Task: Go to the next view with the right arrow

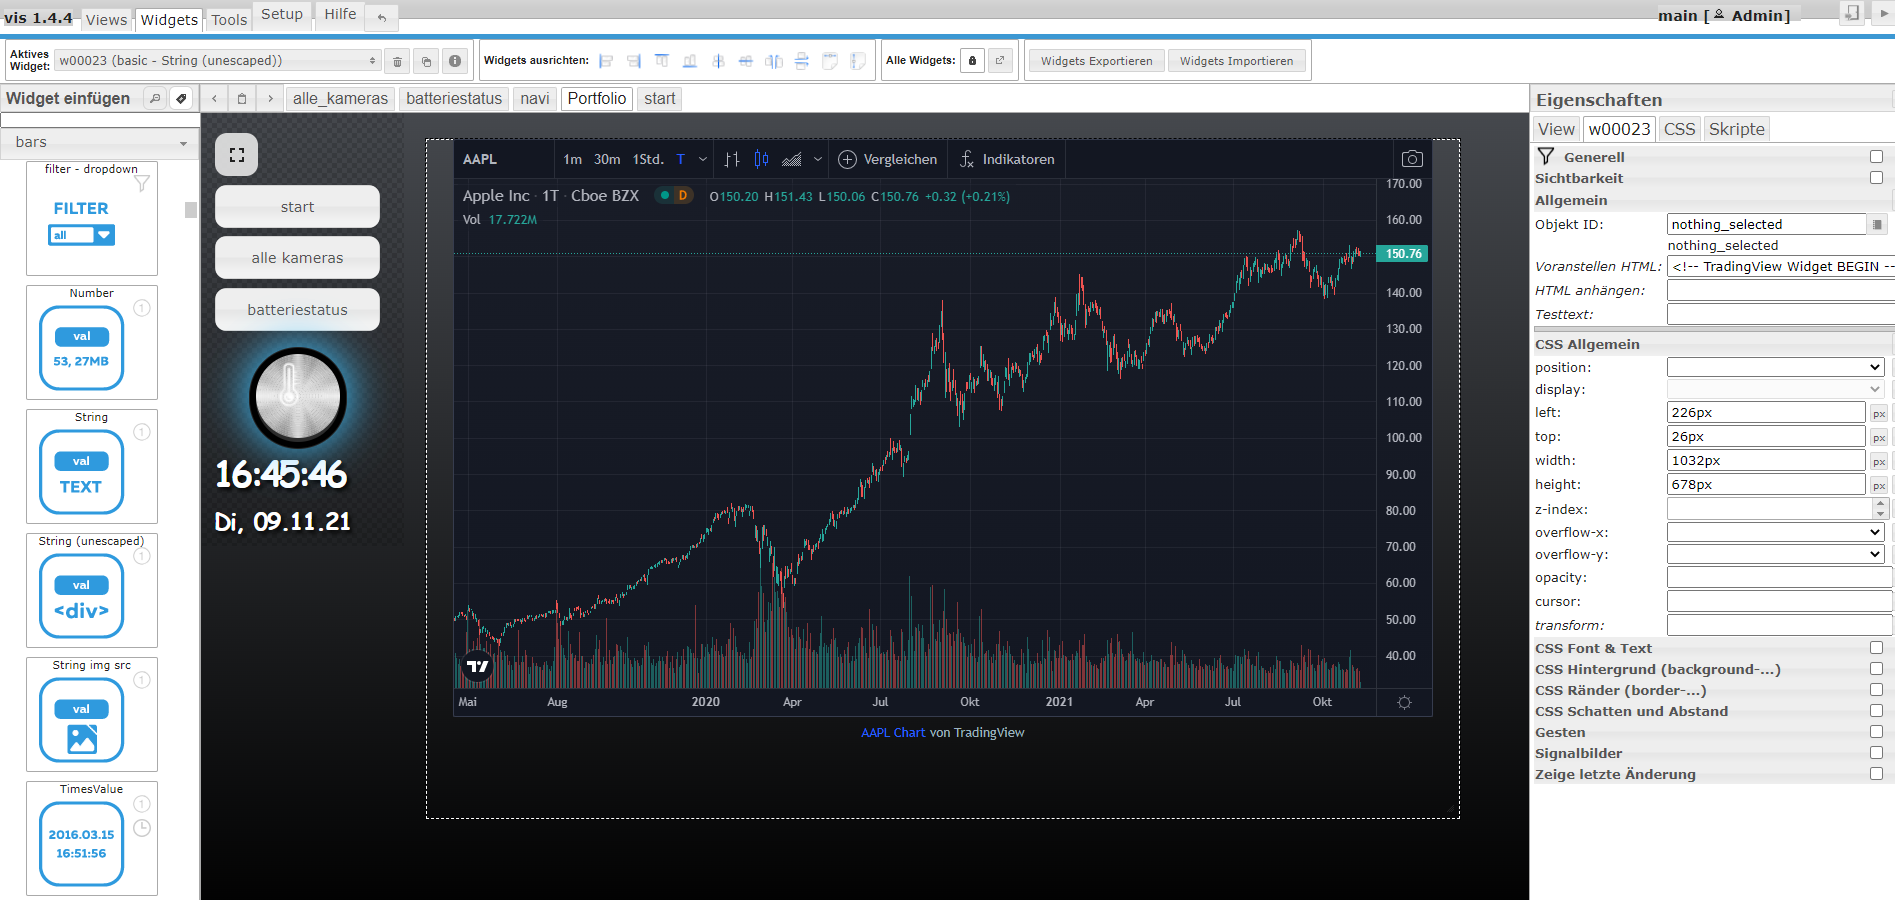Action: pos(270,99)
